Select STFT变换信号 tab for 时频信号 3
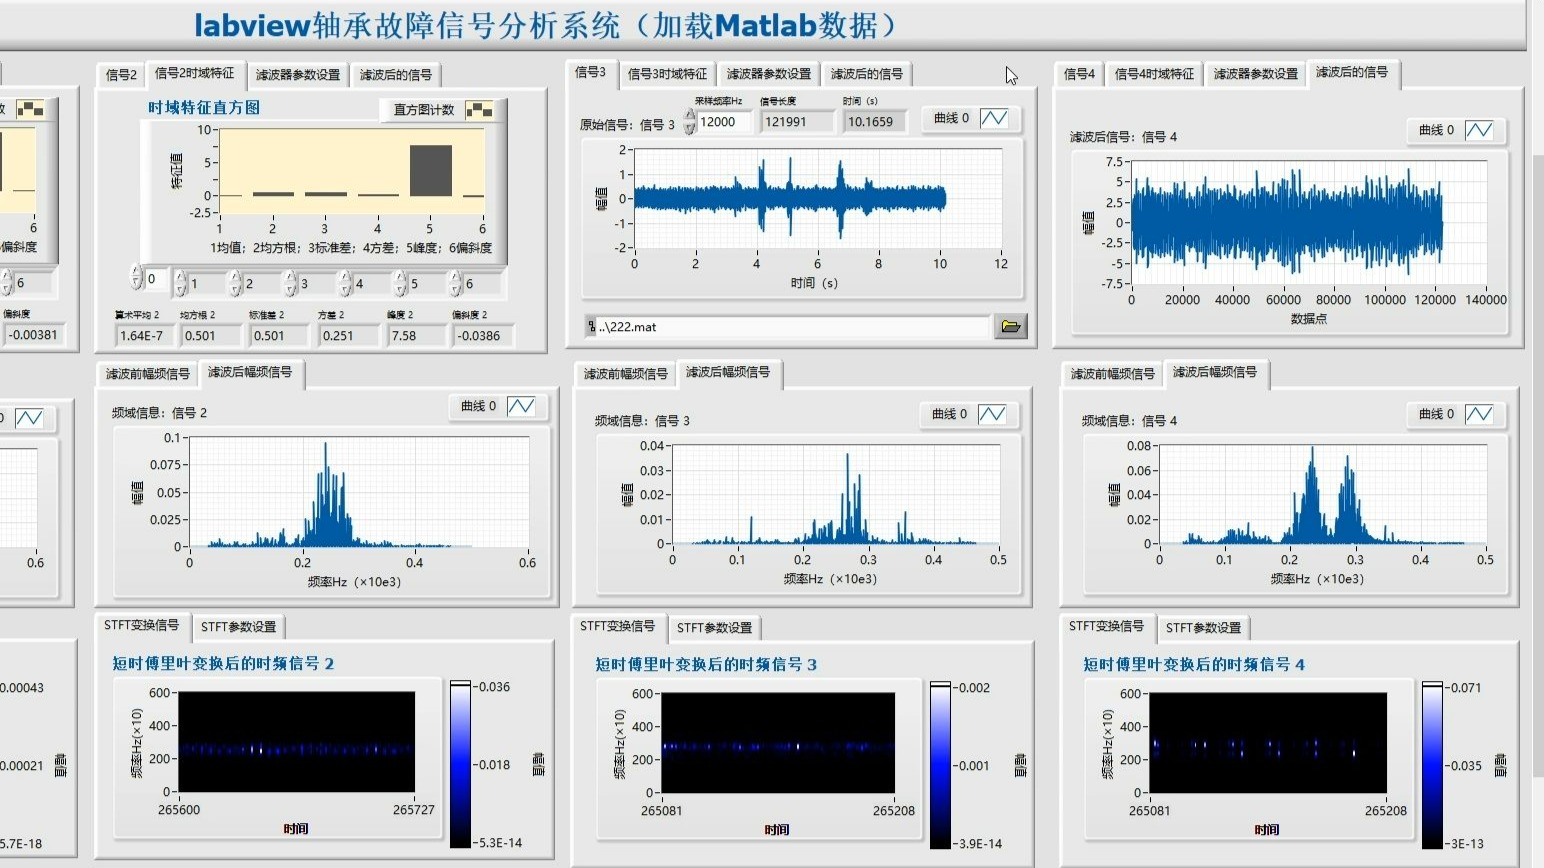Screen dimensions: 1544x868 point(618,626)
